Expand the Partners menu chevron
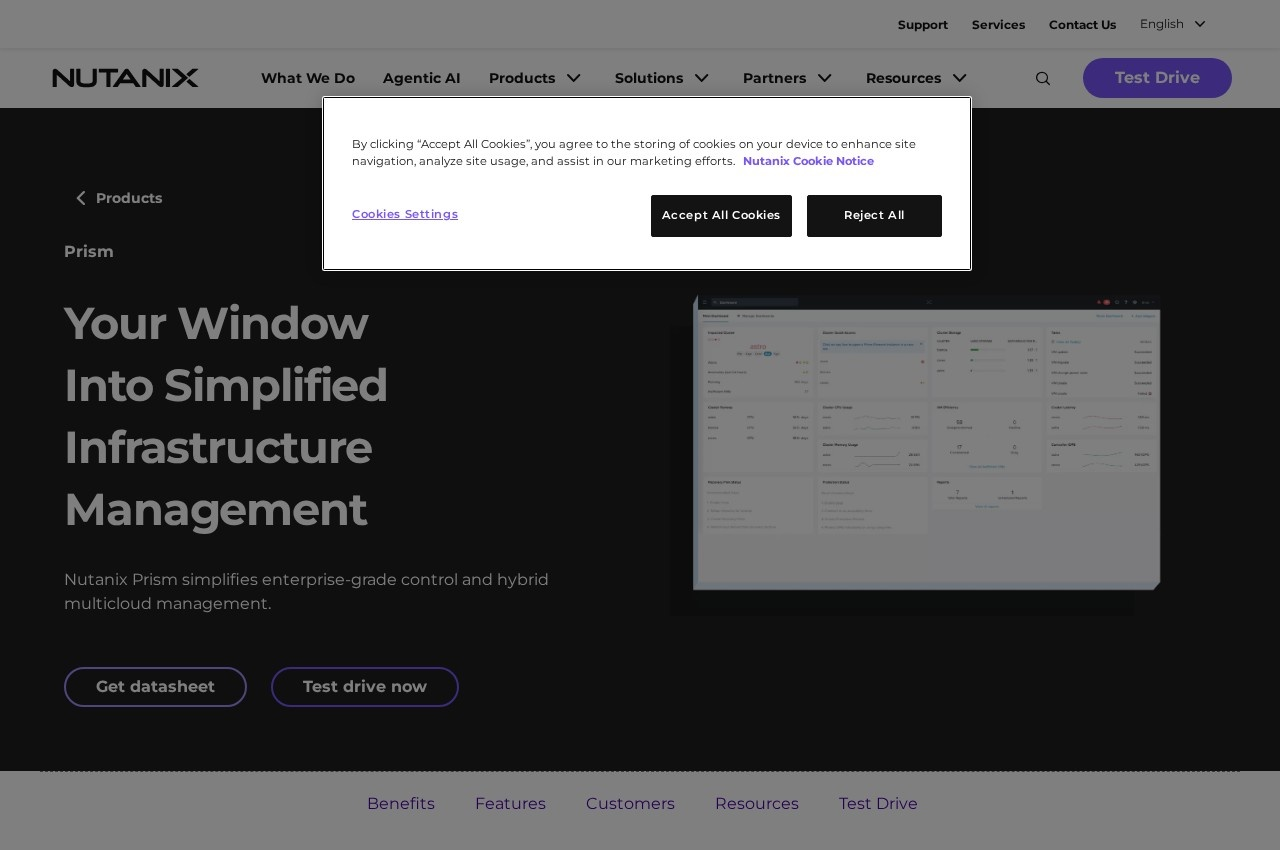1280x850 pixels. click(x=824, y=78)
